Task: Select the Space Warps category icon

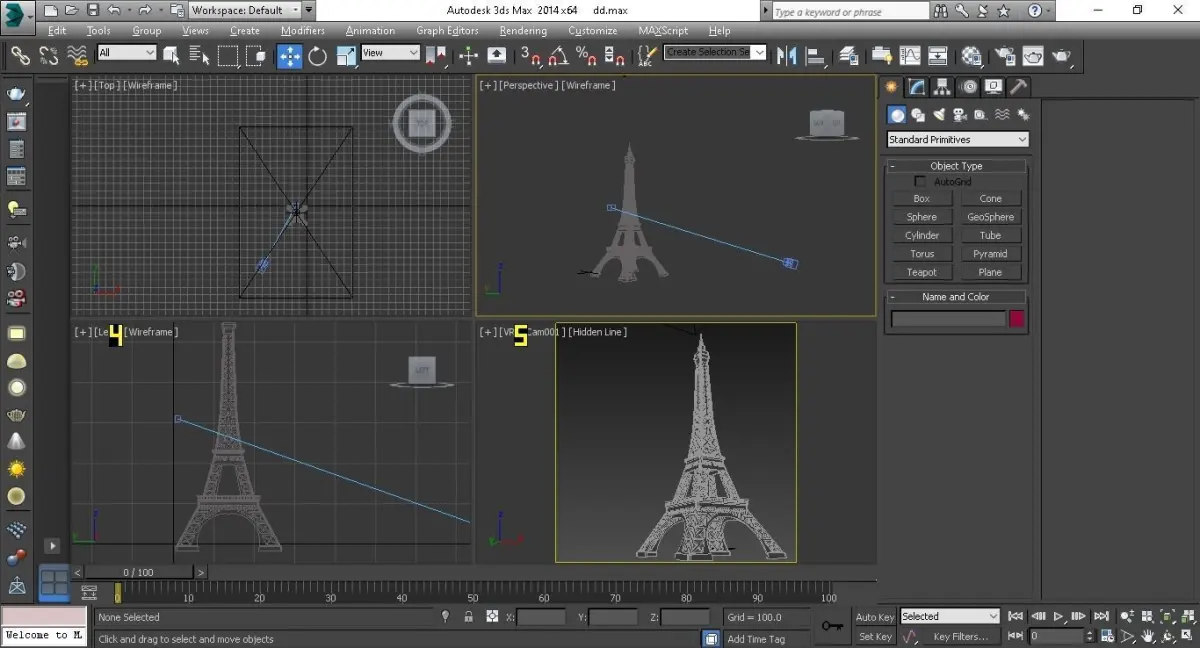Action: point(1001,115)
